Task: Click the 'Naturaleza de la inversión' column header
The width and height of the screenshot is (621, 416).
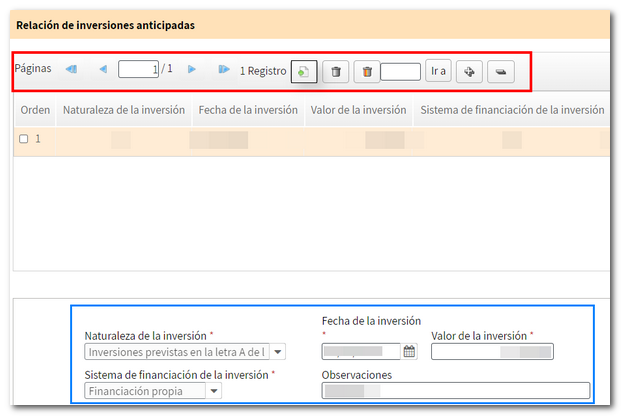Action: point(122,110)
